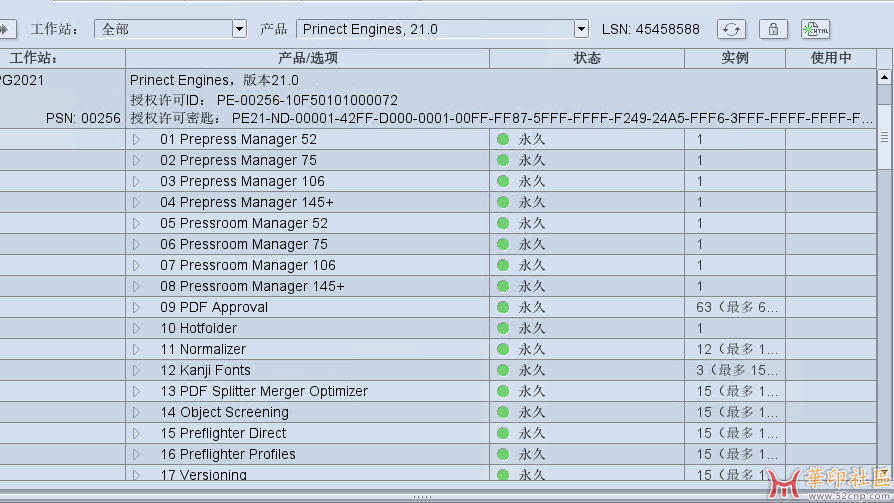The width and height of the screenshot is (894, 503).
Task: Expand 09 PDF Approval row
Action: point(136,307)
